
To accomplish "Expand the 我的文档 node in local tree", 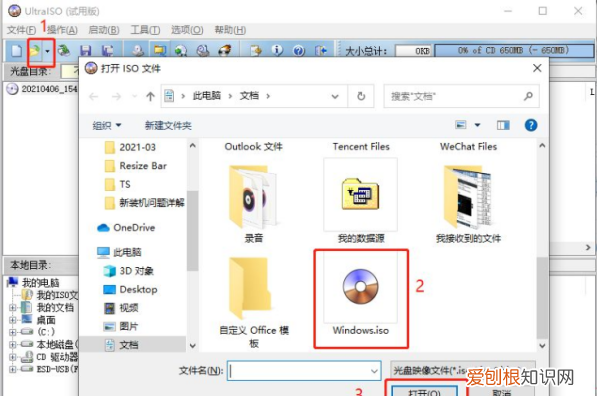I will (12, 308).
